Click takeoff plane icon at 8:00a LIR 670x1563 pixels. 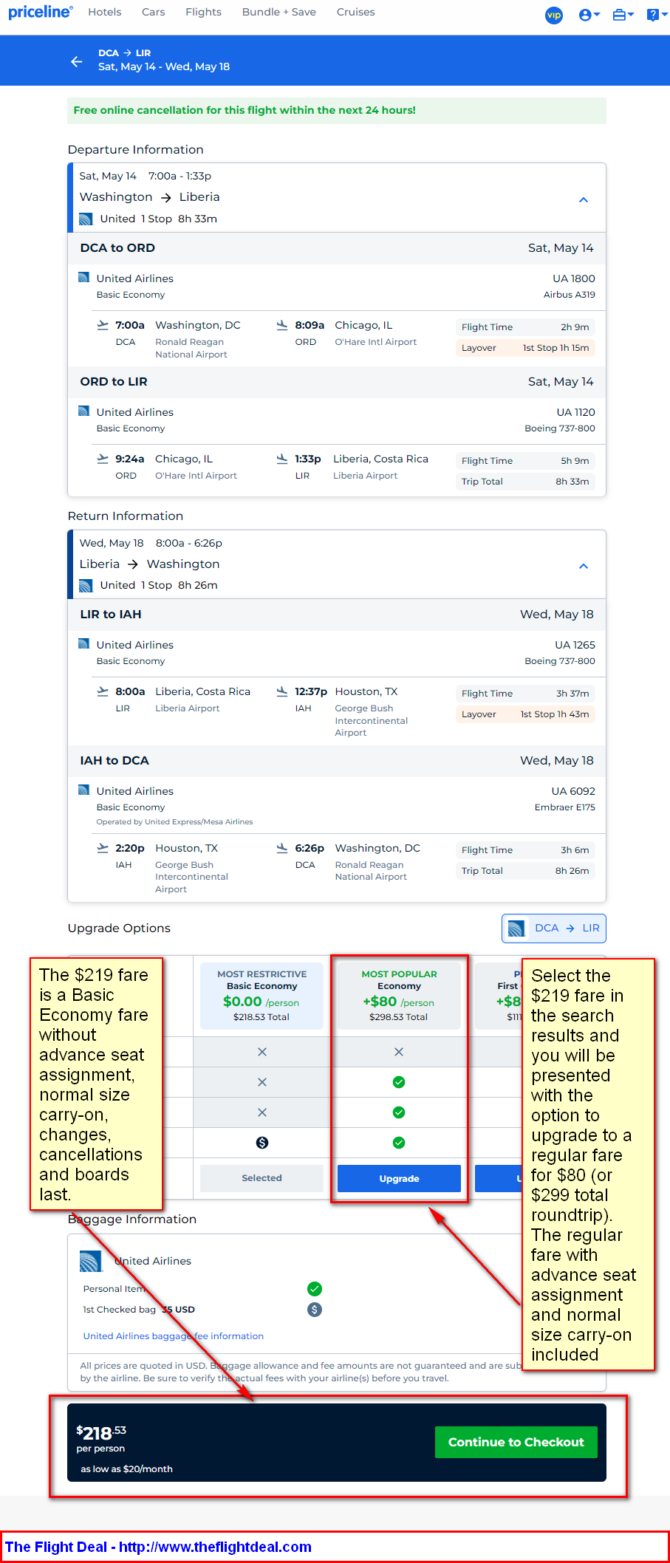coord(102,691)
